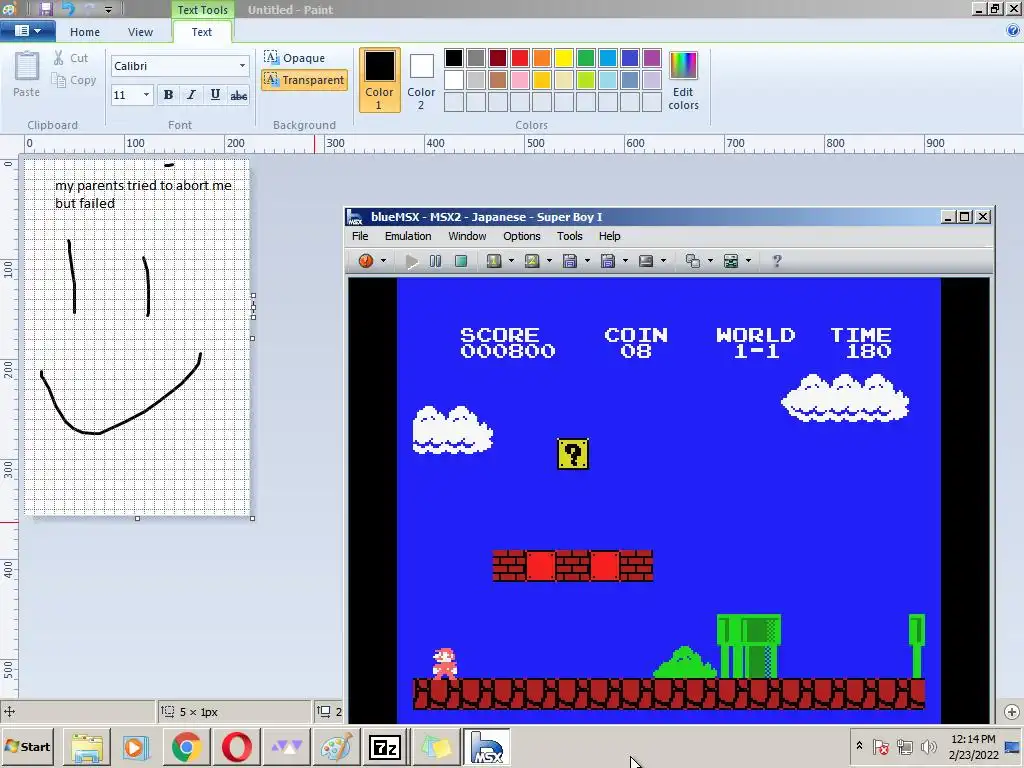Viewport: 1024px width, 768px height.
Task: Pick red color swatch in palette
Action: 520,58
